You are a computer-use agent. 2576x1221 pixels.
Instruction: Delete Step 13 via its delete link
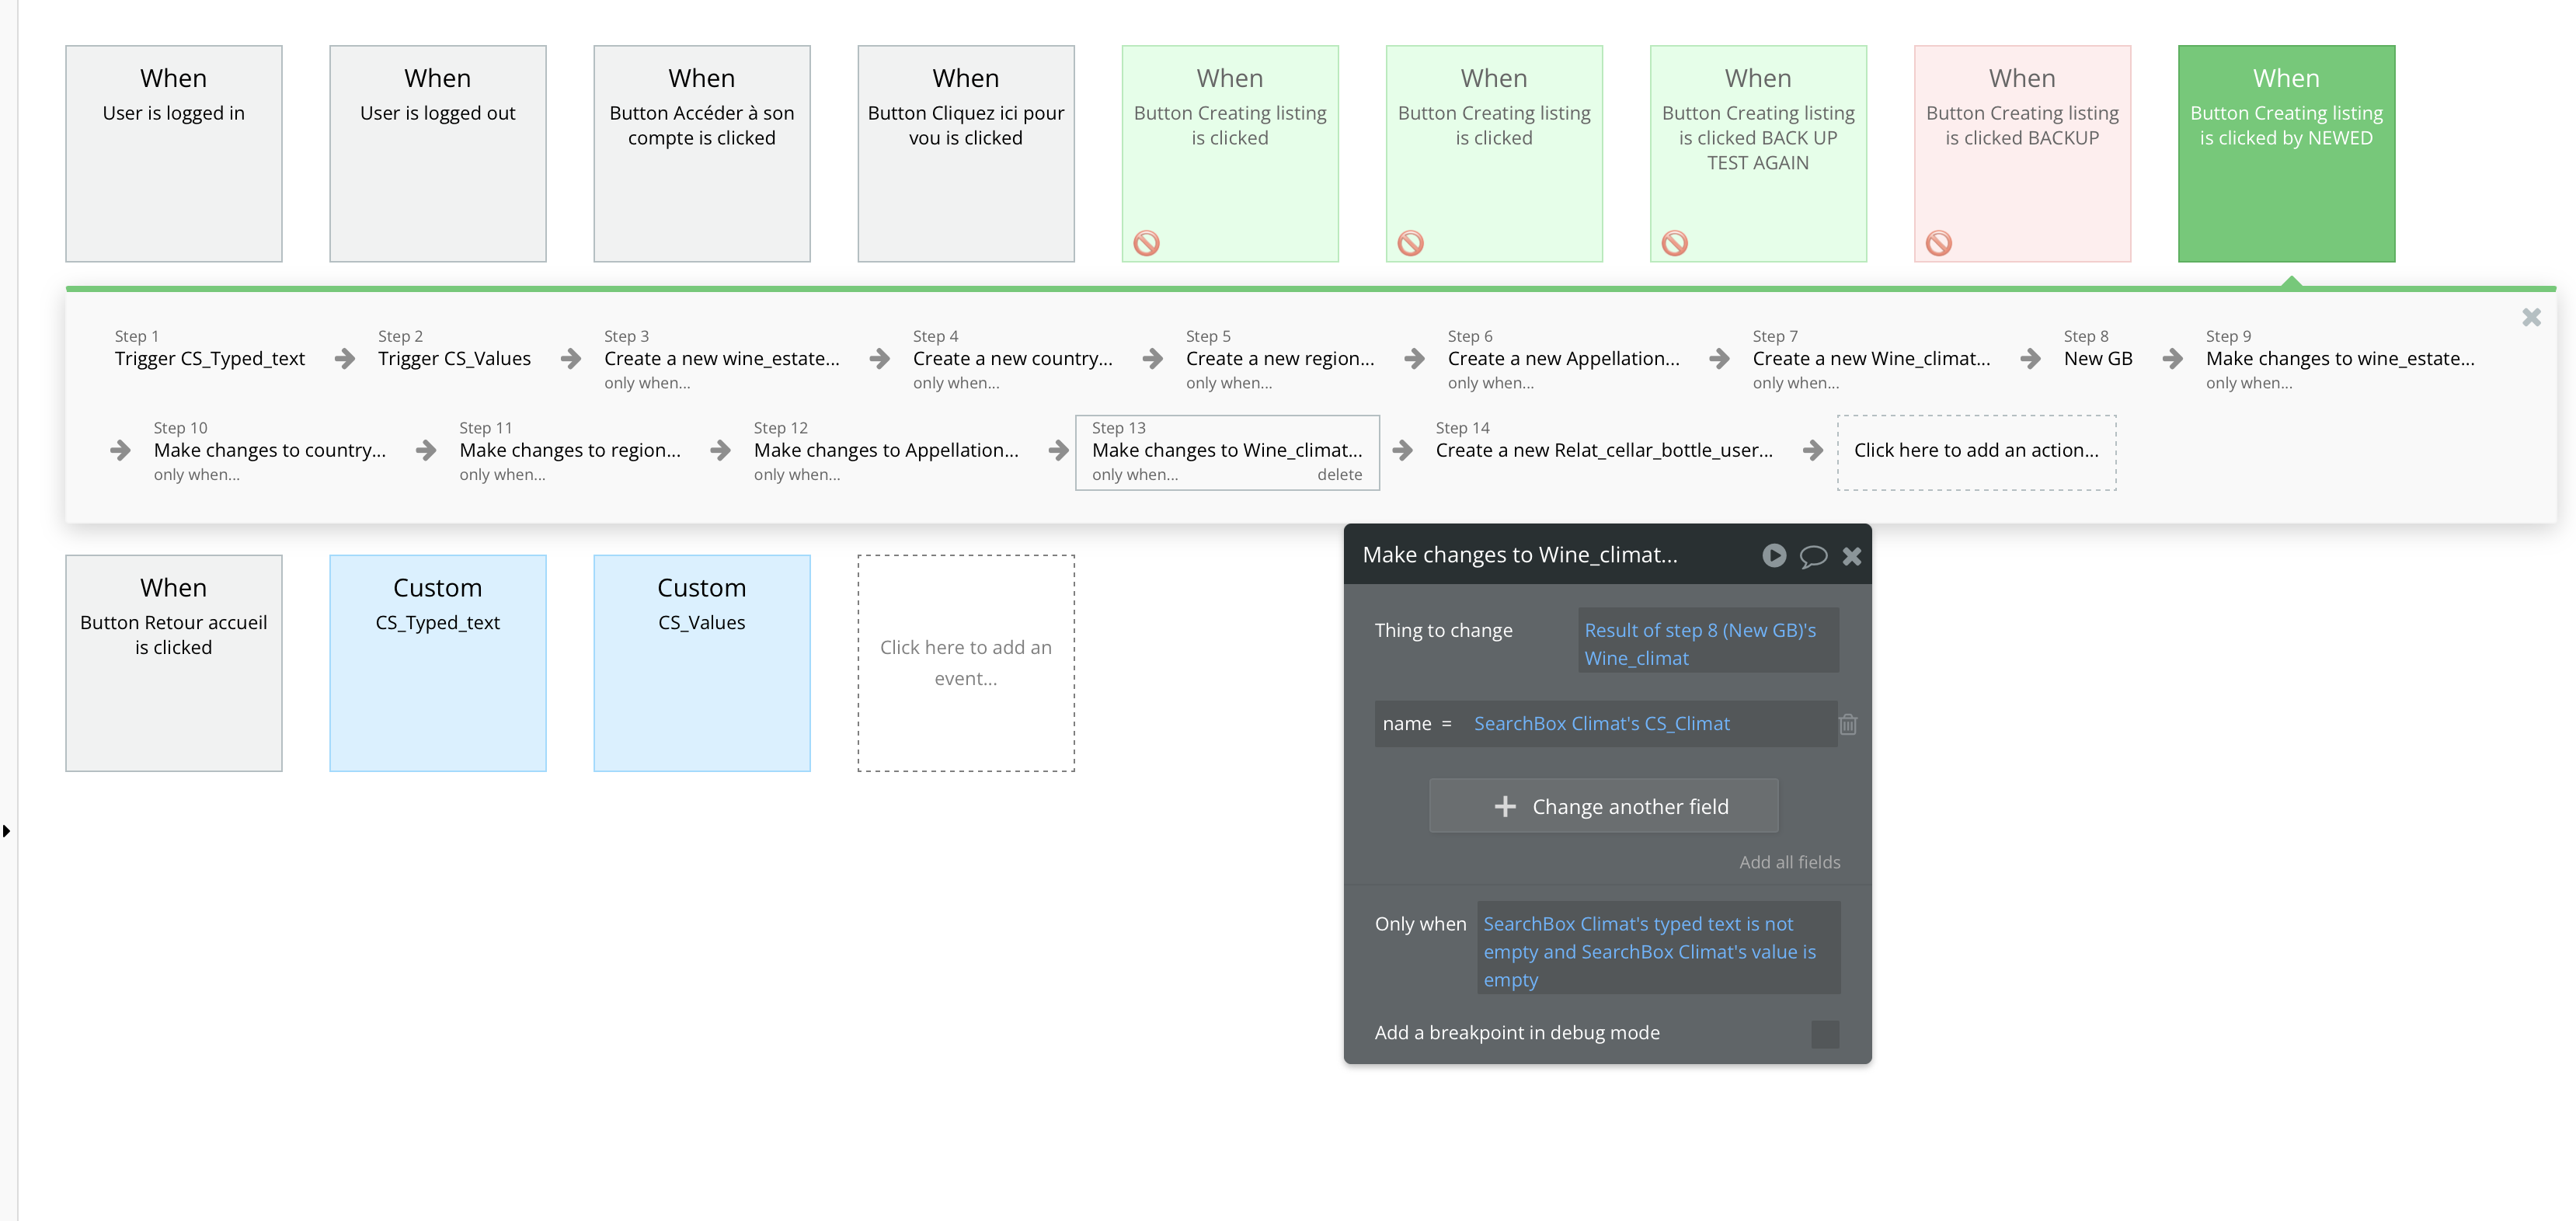[x=1339, y=475]
